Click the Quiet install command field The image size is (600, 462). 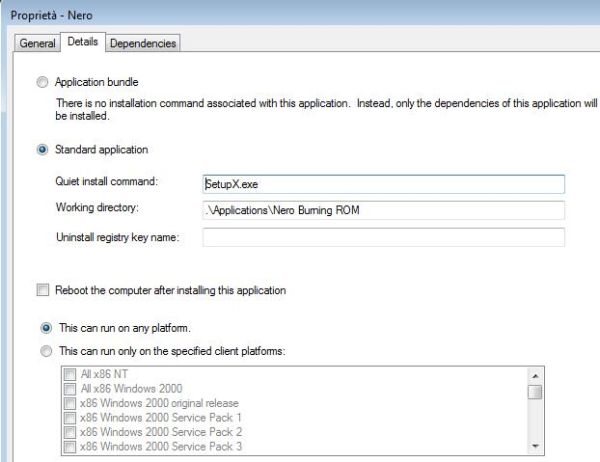tap(383, 184)
